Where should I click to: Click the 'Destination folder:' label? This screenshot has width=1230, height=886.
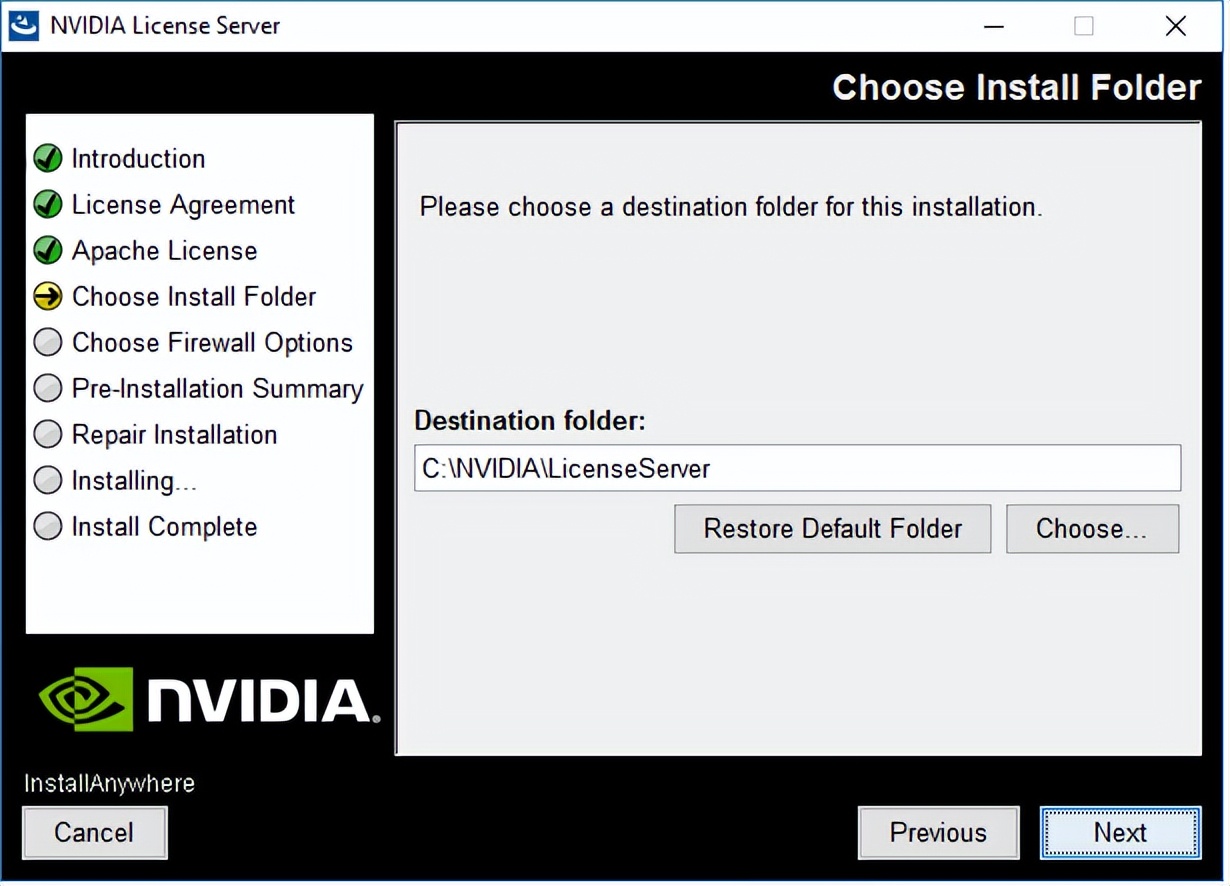coord(530,421)
